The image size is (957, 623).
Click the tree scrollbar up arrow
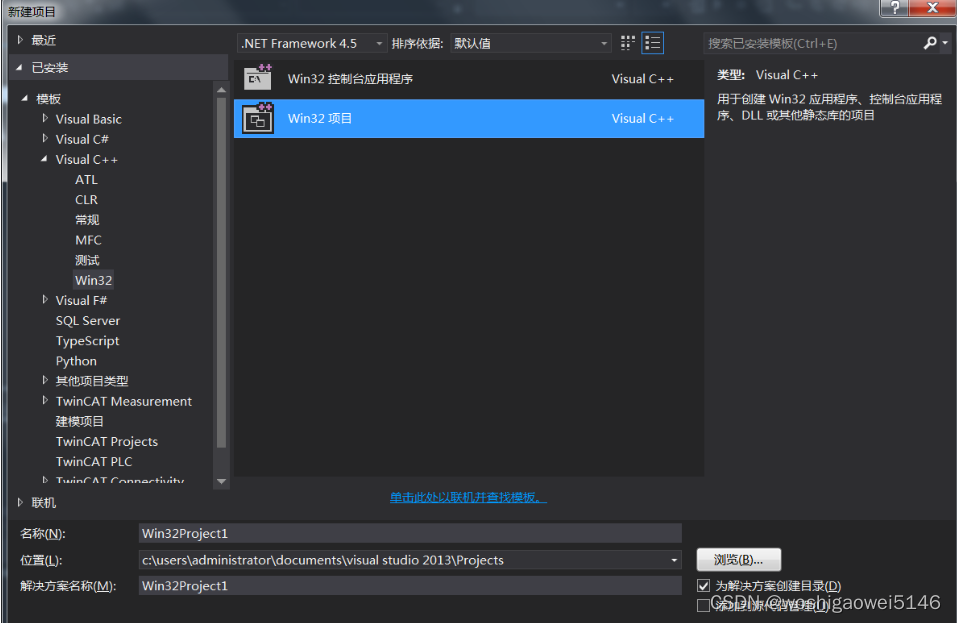(x=222, y=90)
